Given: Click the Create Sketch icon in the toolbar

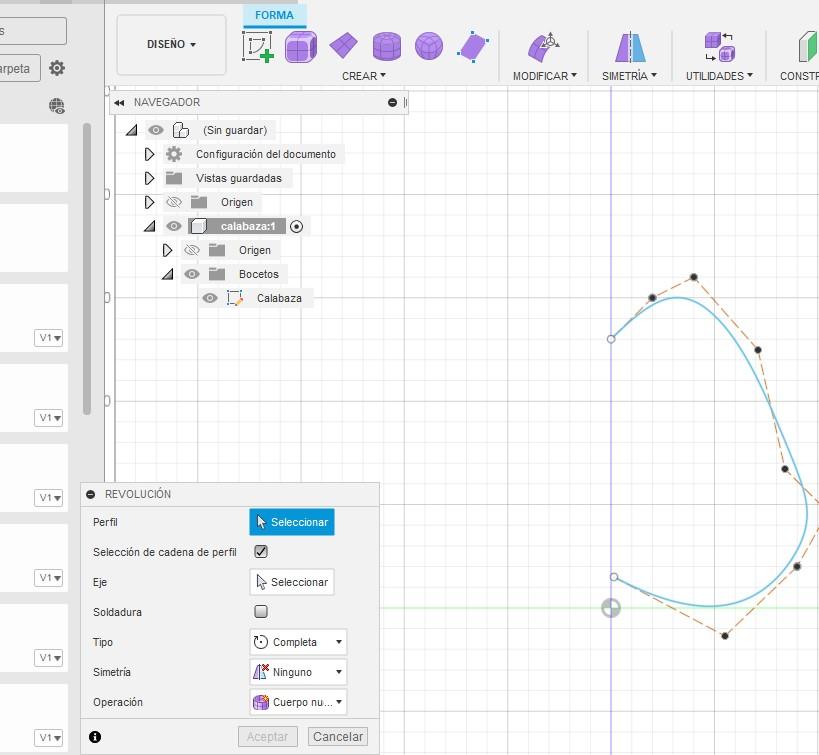Looking at the screenshot, I should click(x=258, y=47).
